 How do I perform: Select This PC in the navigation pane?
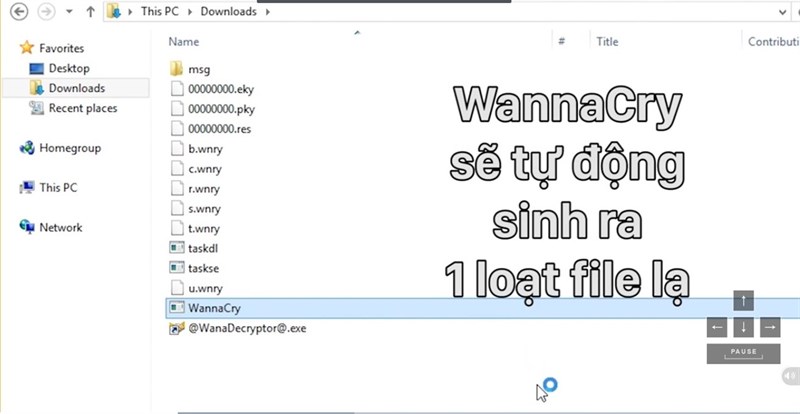point(58,188)
